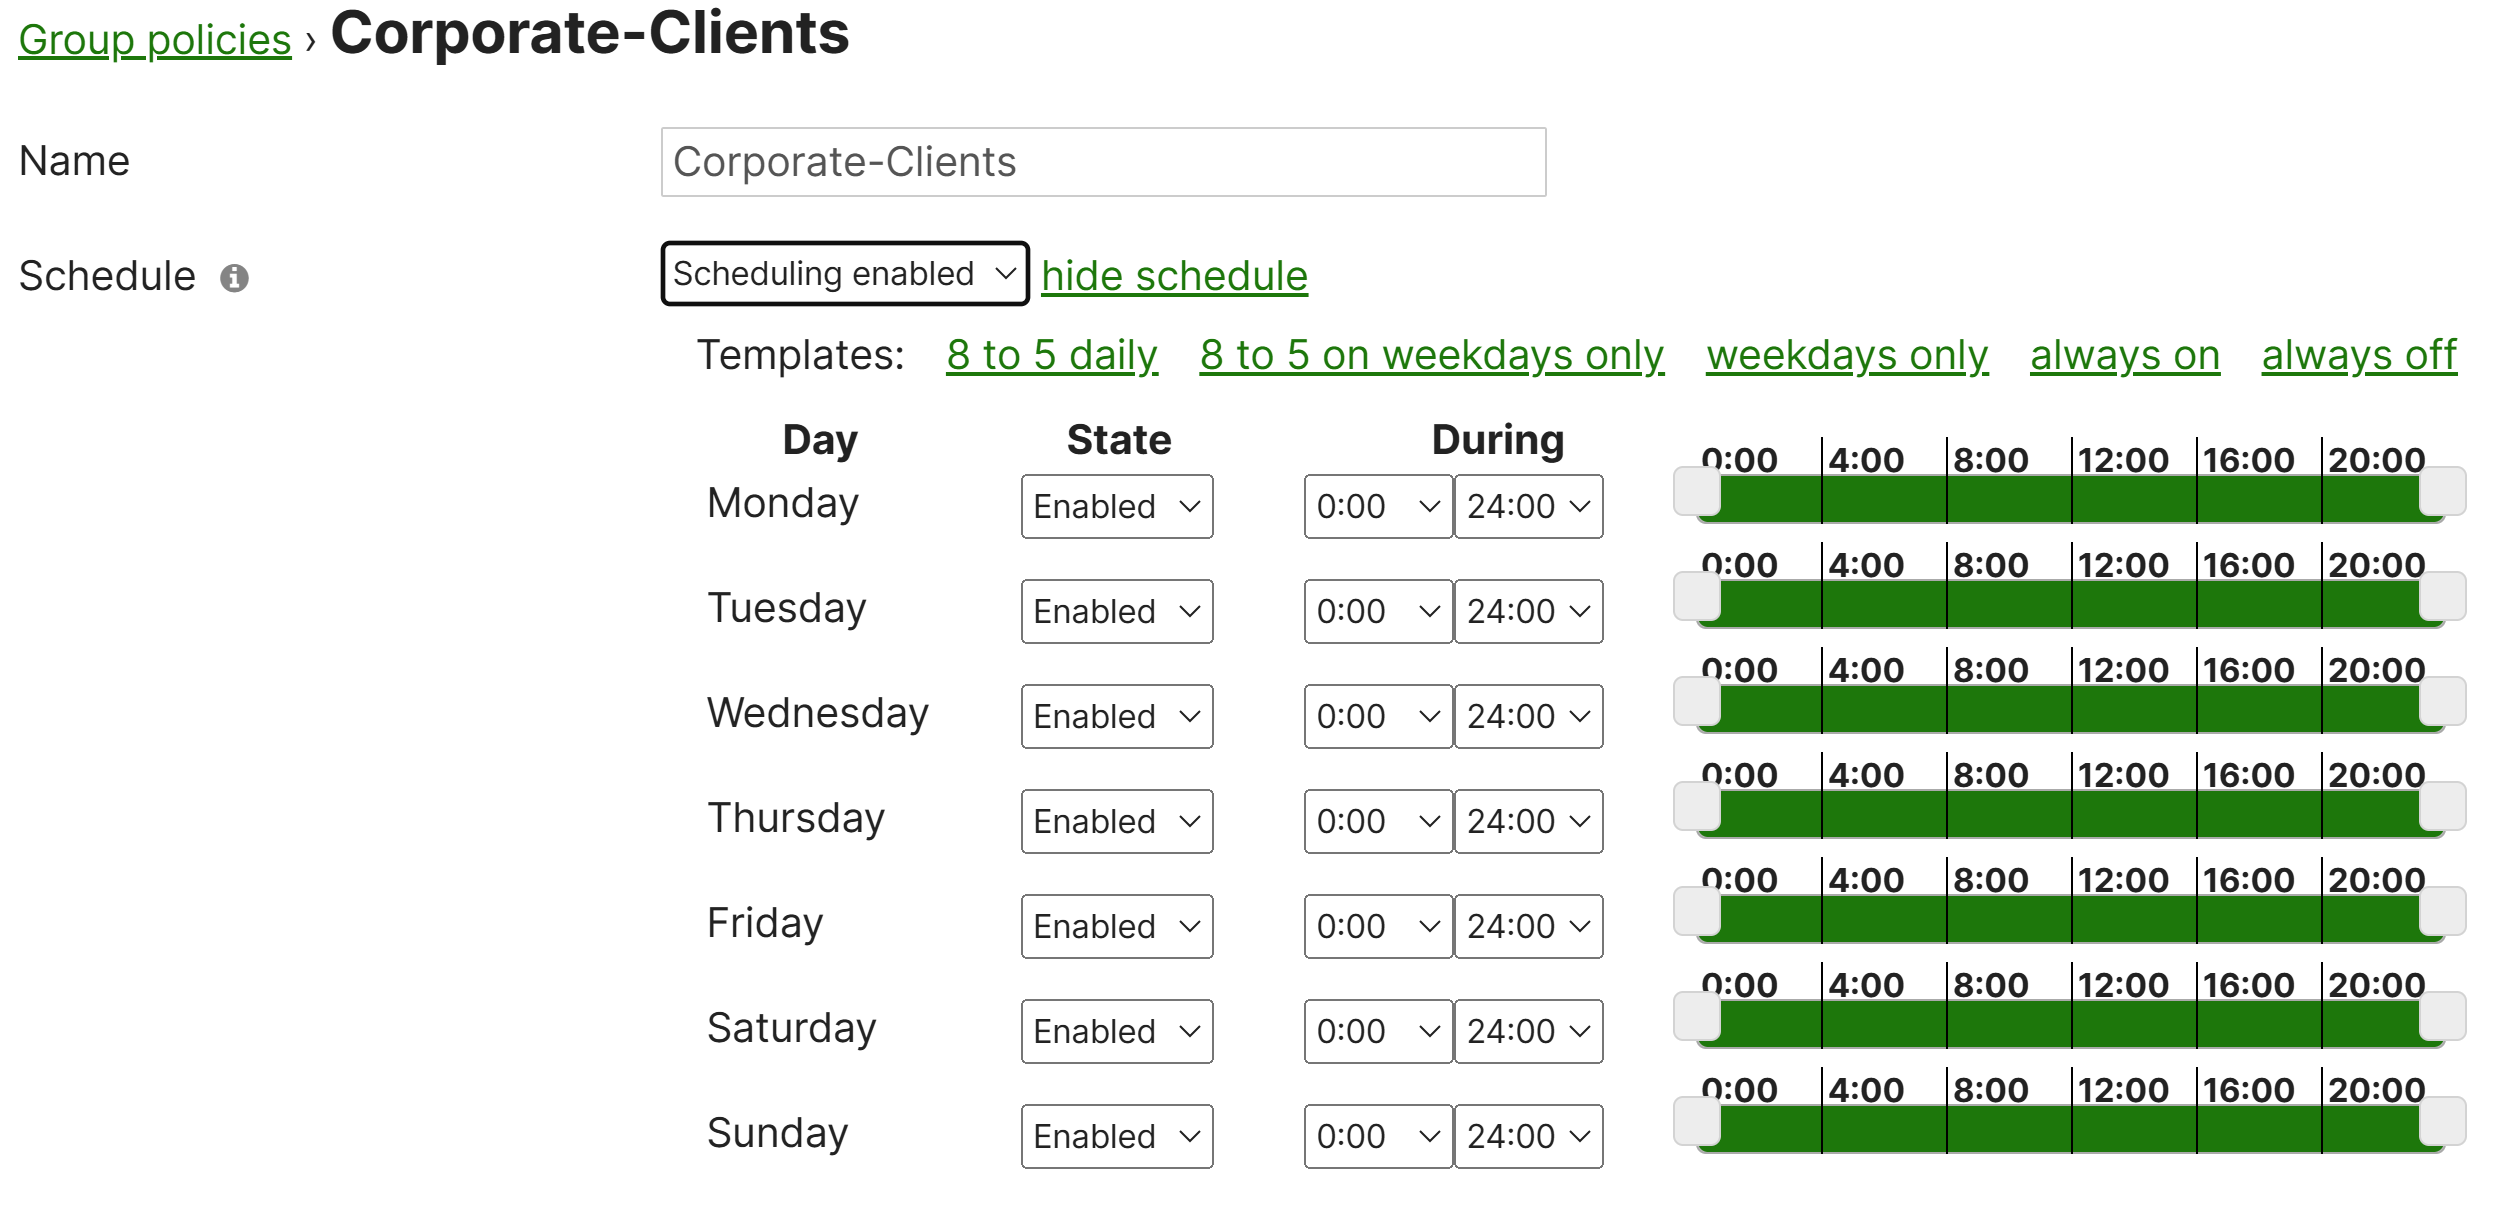
Task: Apply 8 to 5 on weekdays only template
Action: (x=1432, y=355)
